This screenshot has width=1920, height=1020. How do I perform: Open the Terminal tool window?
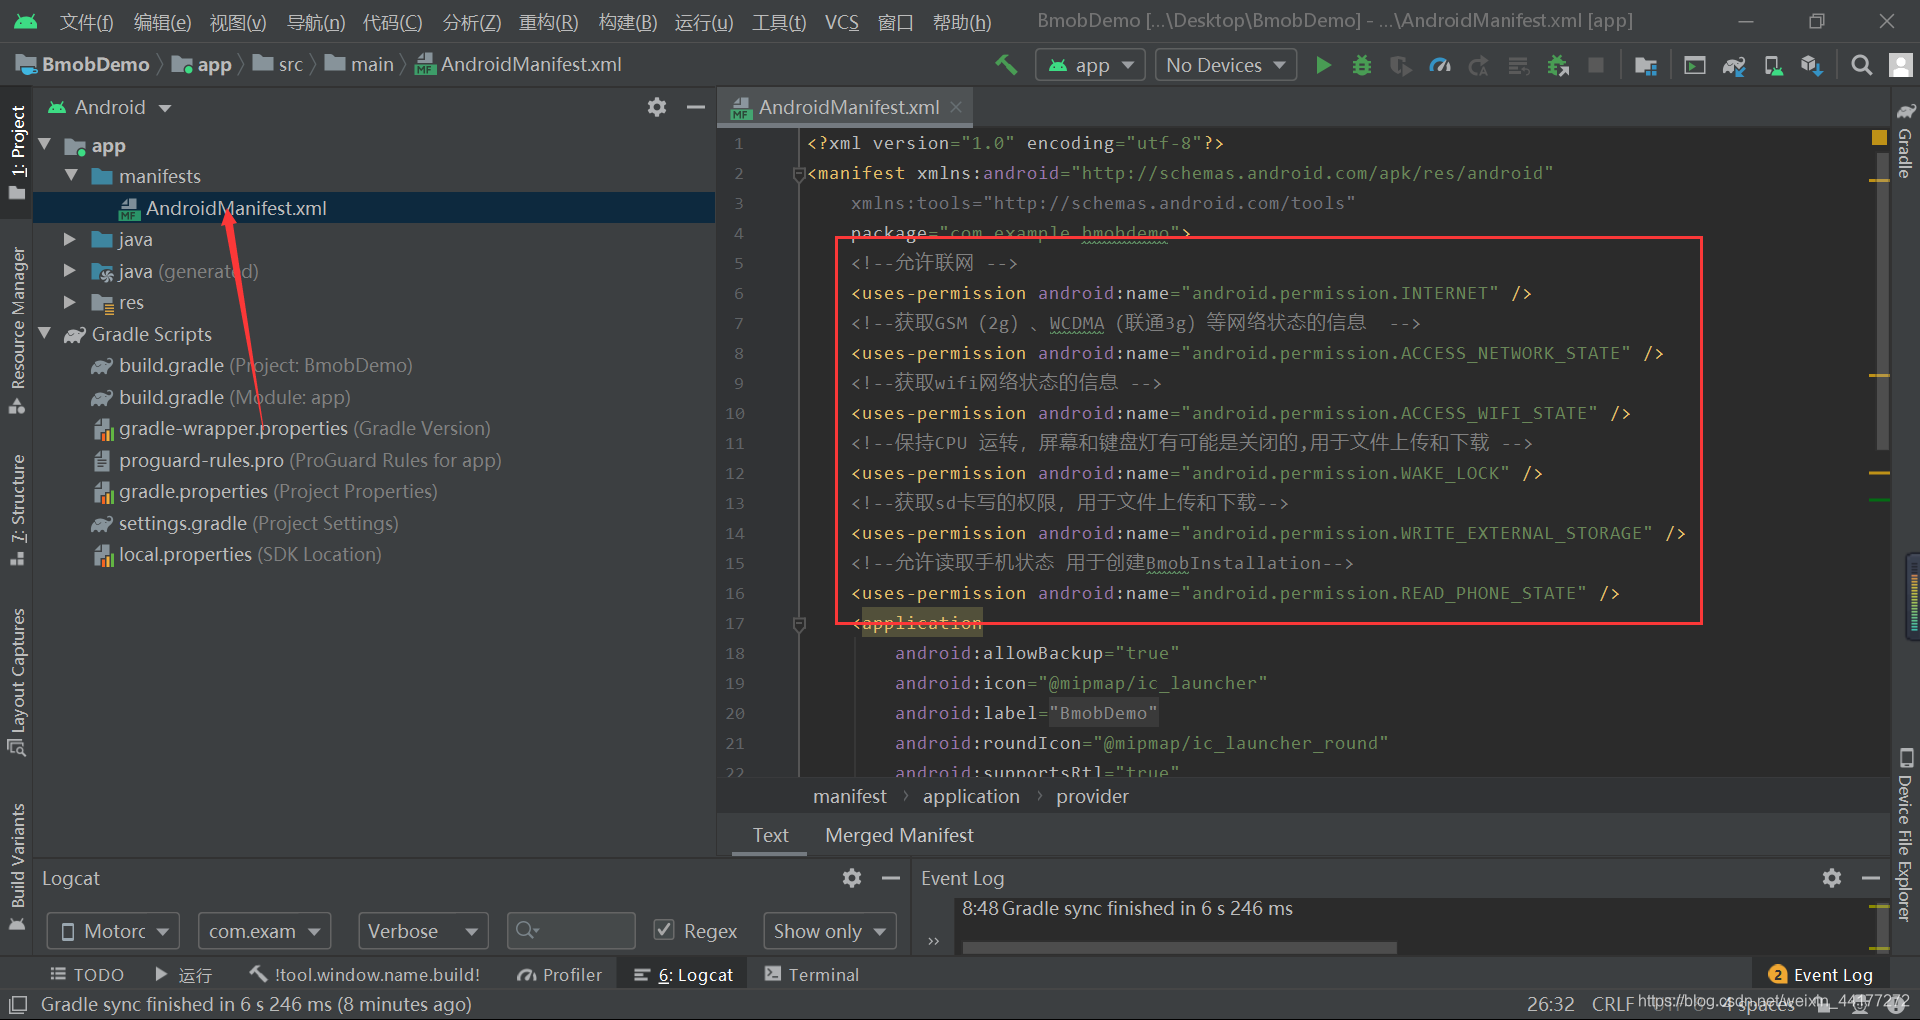pyautogui.click(x=811, y=974)
